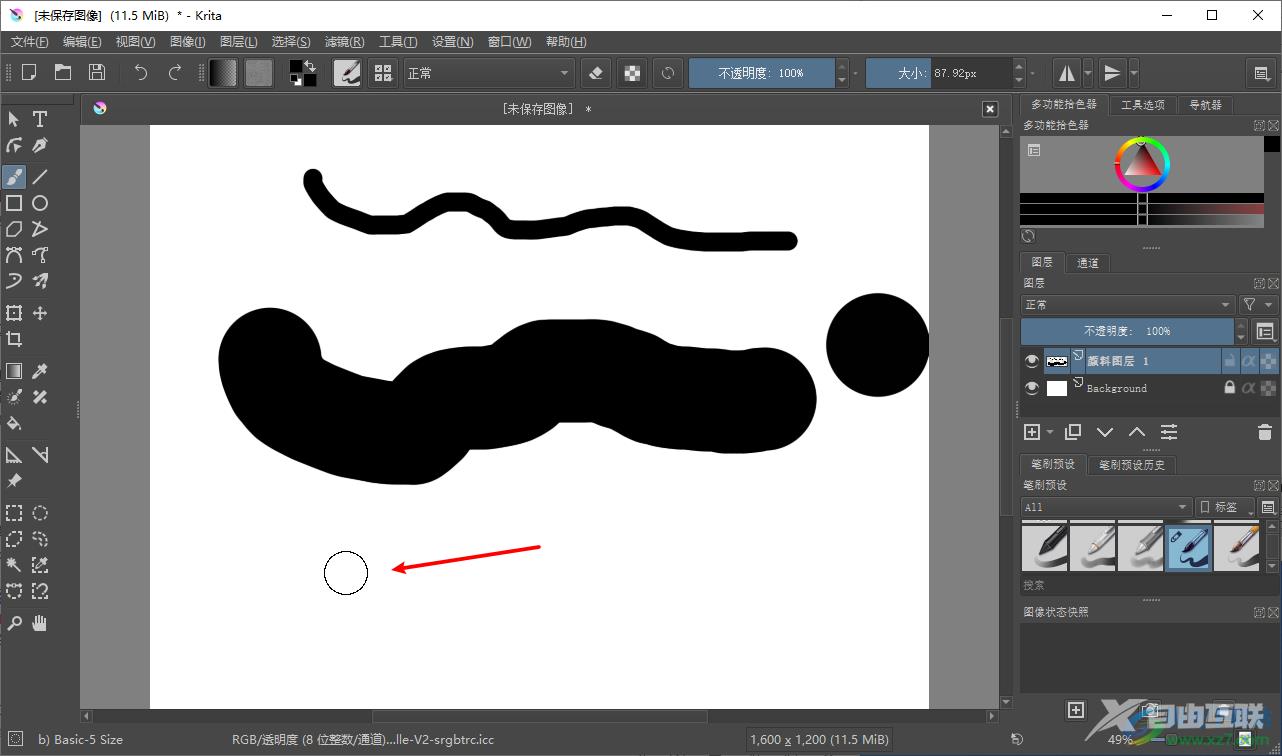Switch to the 工具选项 tab
Screen dimensions: 1282x756
tap(1142, 105)
